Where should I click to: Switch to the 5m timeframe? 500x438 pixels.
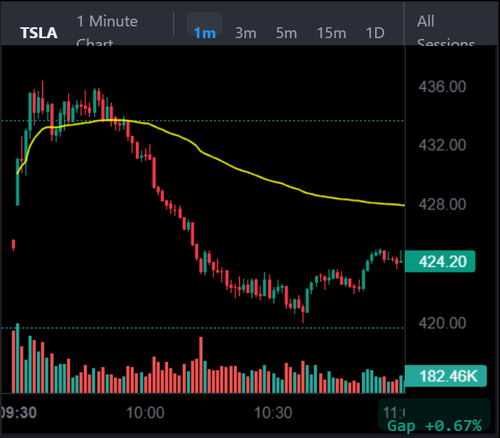pyautogui.click(x=286, y=33)
